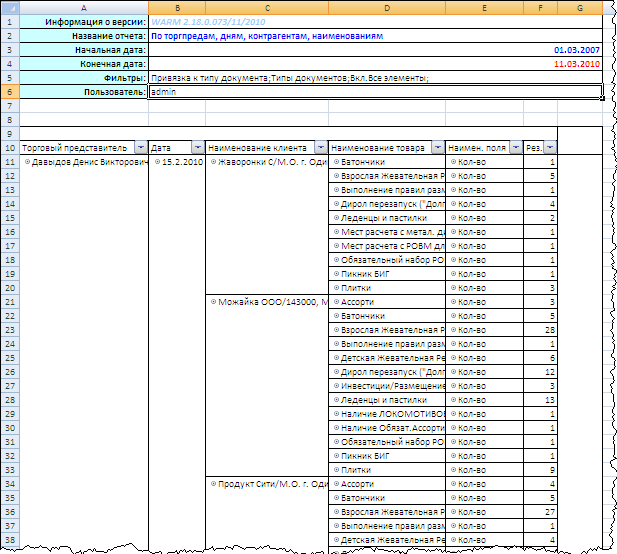Collapse the Давыдов Денис Викторович group icon

point(27,161)
